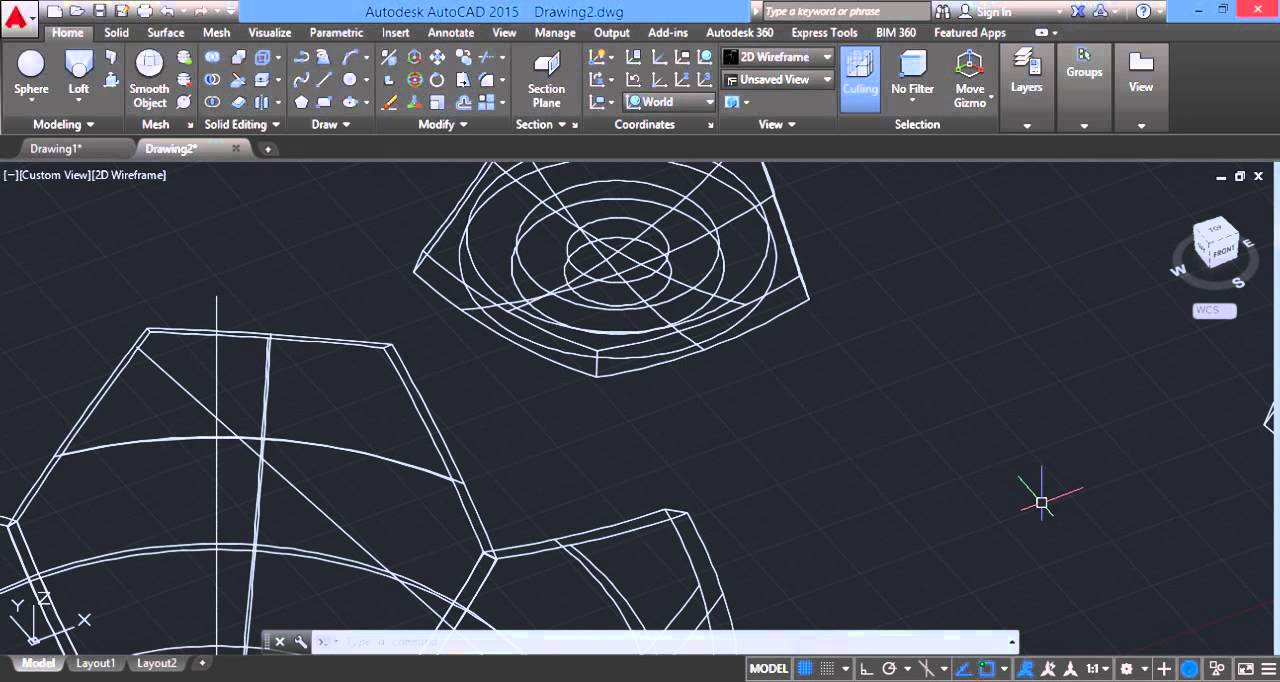Toggle object snap tracking in status bar

964,669
